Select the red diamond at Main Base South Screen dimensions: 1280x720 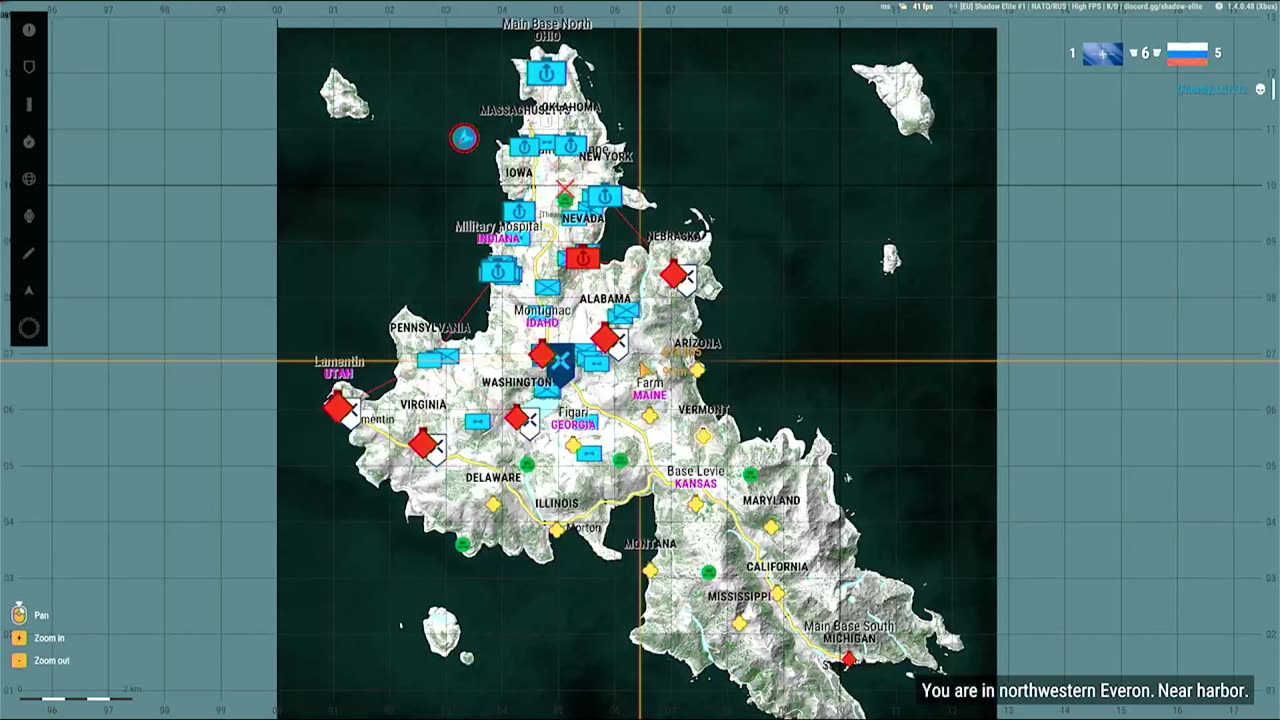(x=848, y=658)
